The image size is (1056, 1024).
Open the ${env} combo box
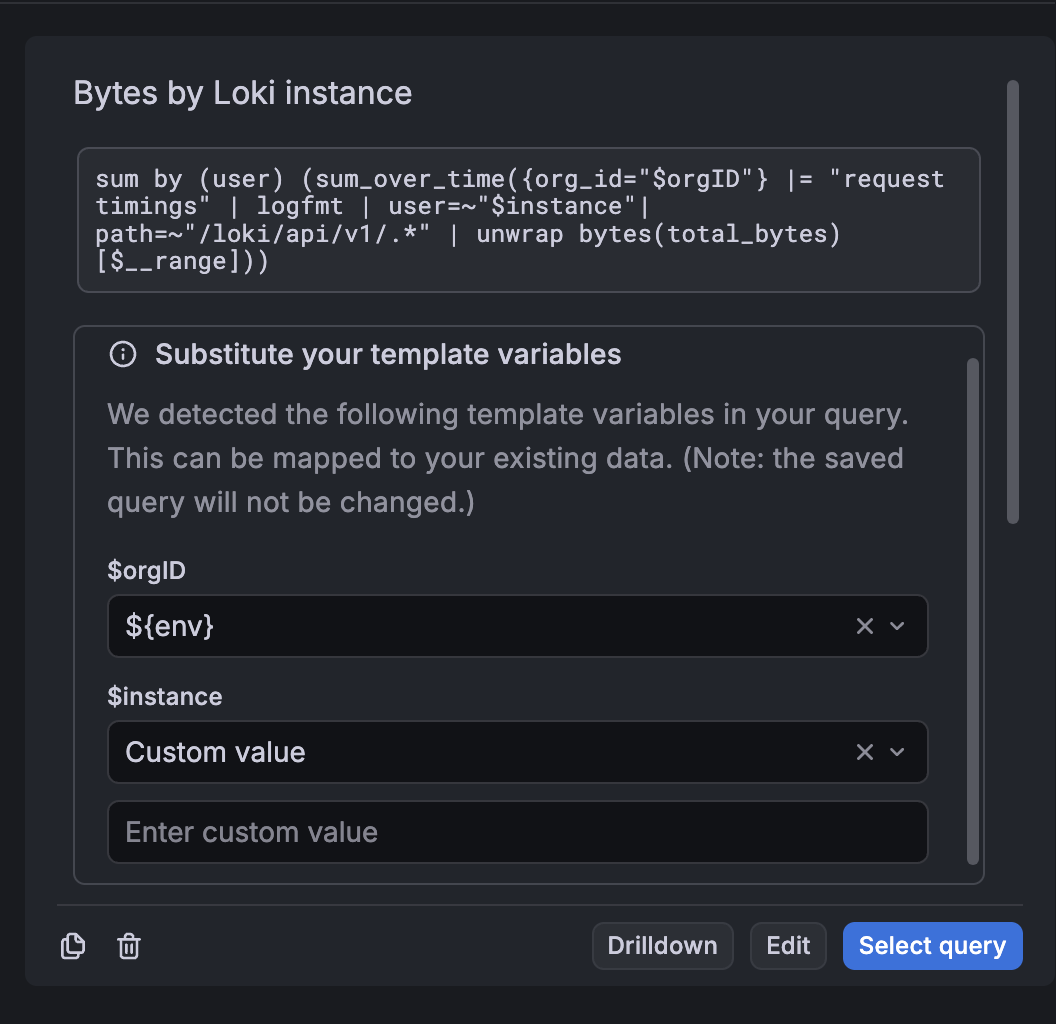pyautogui.click(x=480, y=626)
